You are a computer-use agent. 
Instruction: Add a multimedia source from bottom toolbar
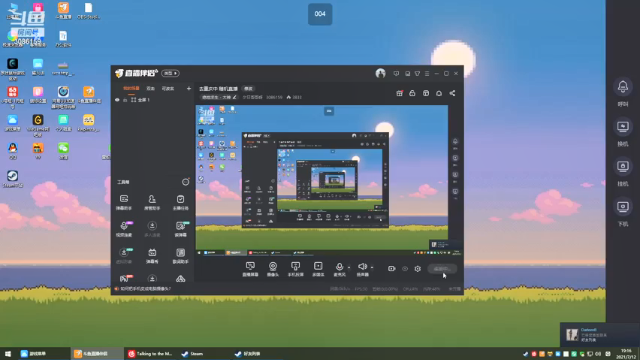click(x=318, y=269)
